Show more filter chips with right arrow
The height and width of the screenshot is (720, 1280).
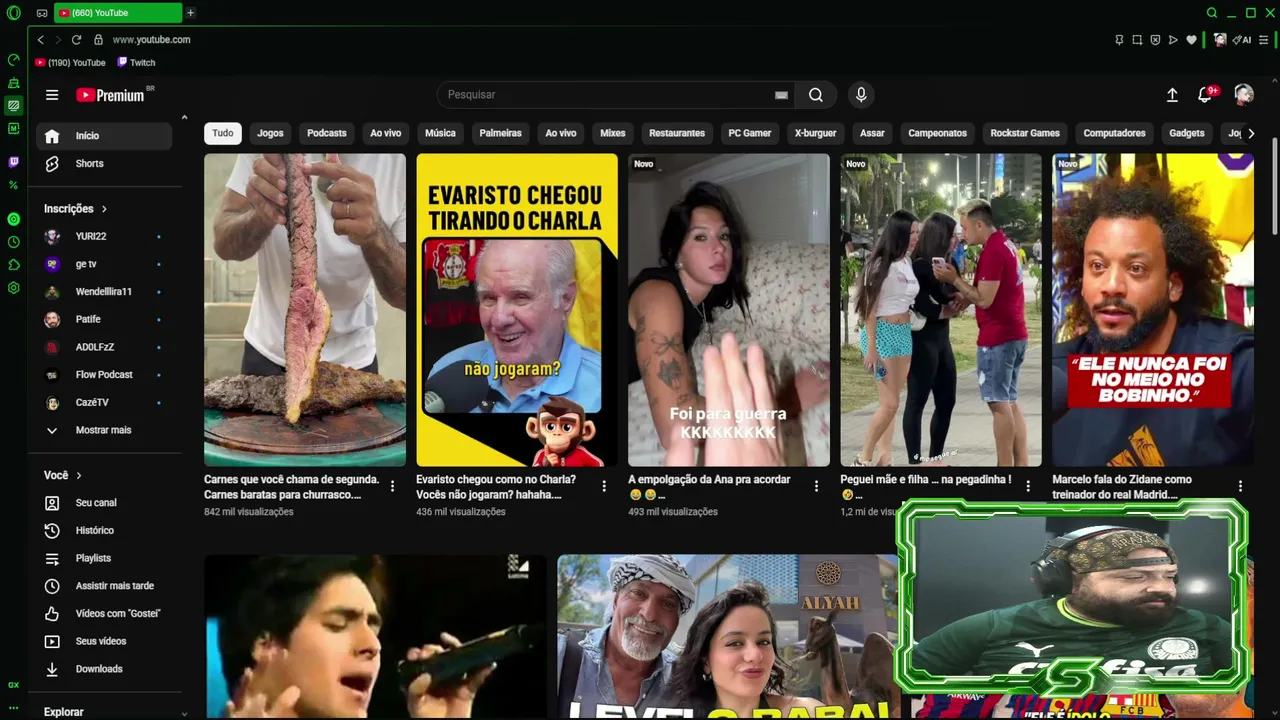tap(1250, 133)
